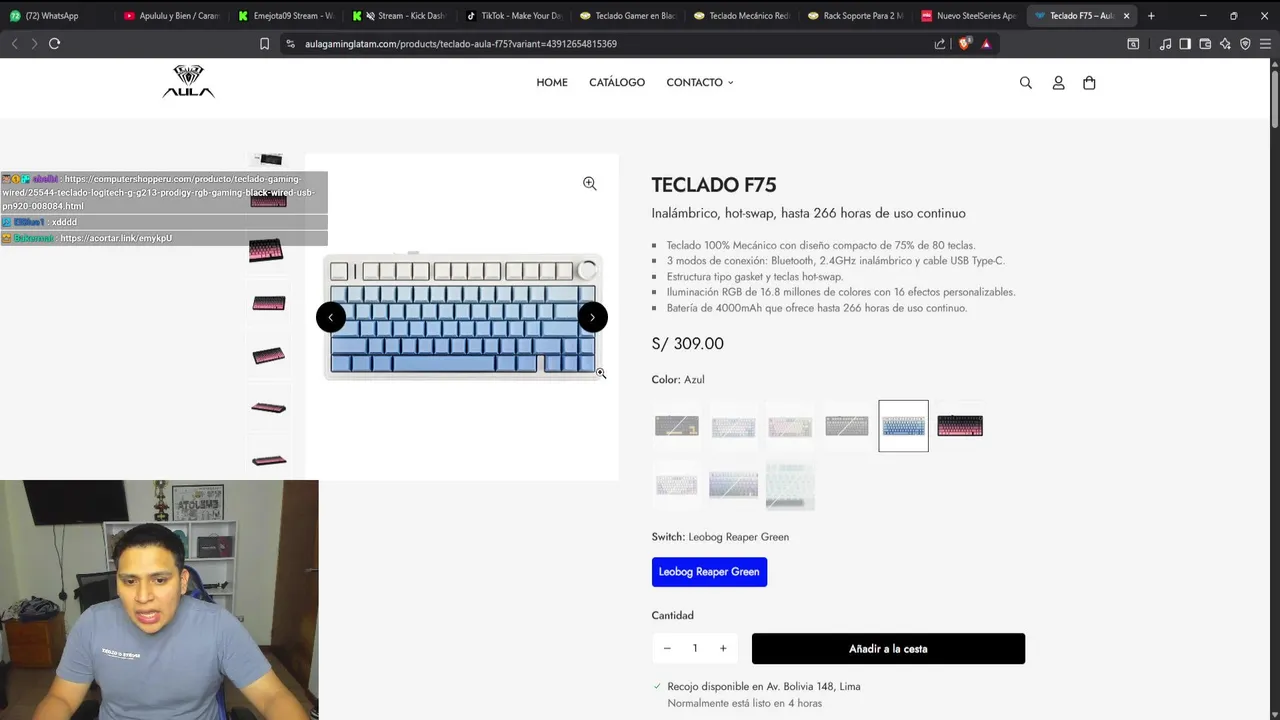Select the Leobog Reaper Green switch option
1280x720 pixels.
point(709,572)
